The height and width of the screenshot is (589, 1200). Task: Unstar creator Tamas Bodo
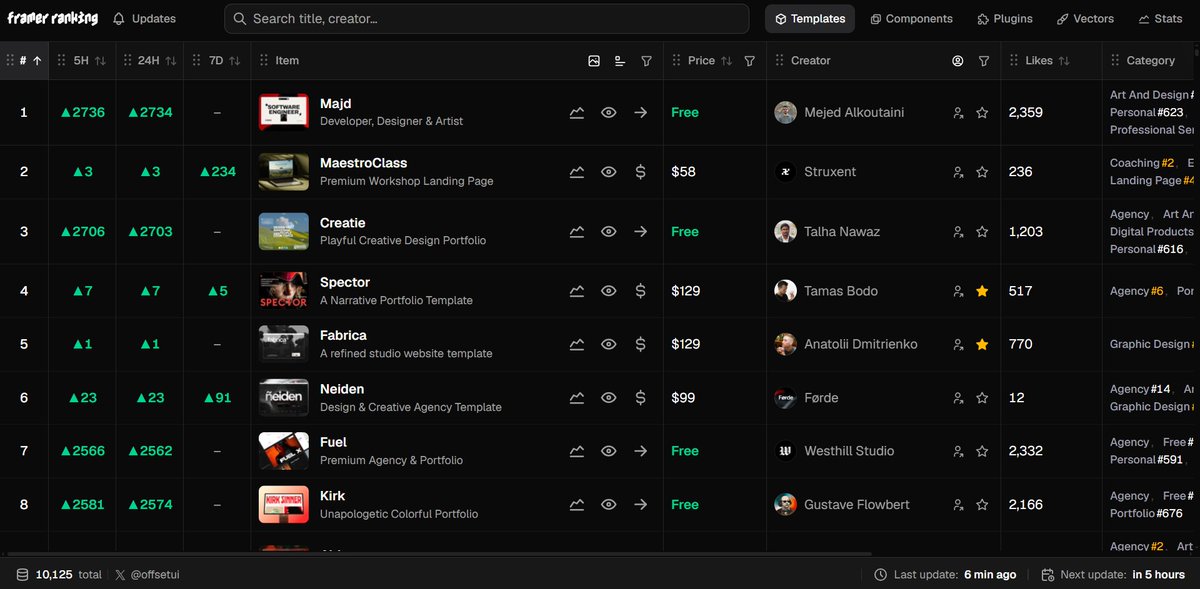point(982,291)
